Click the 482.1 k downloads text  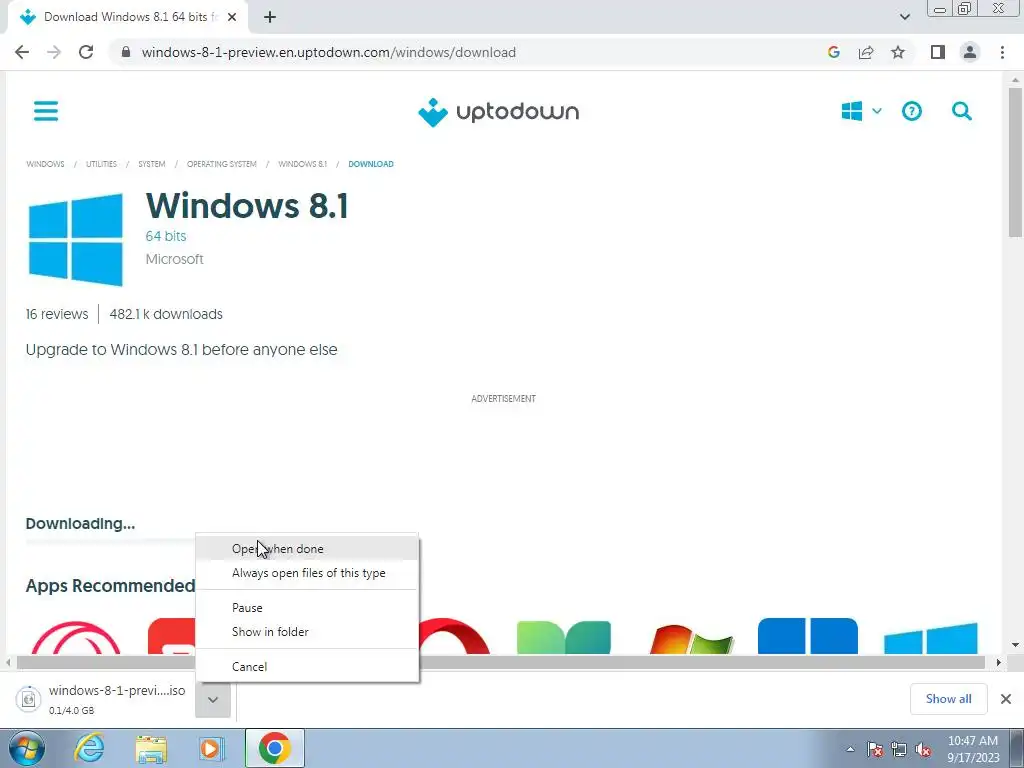(x=166, y=314)
